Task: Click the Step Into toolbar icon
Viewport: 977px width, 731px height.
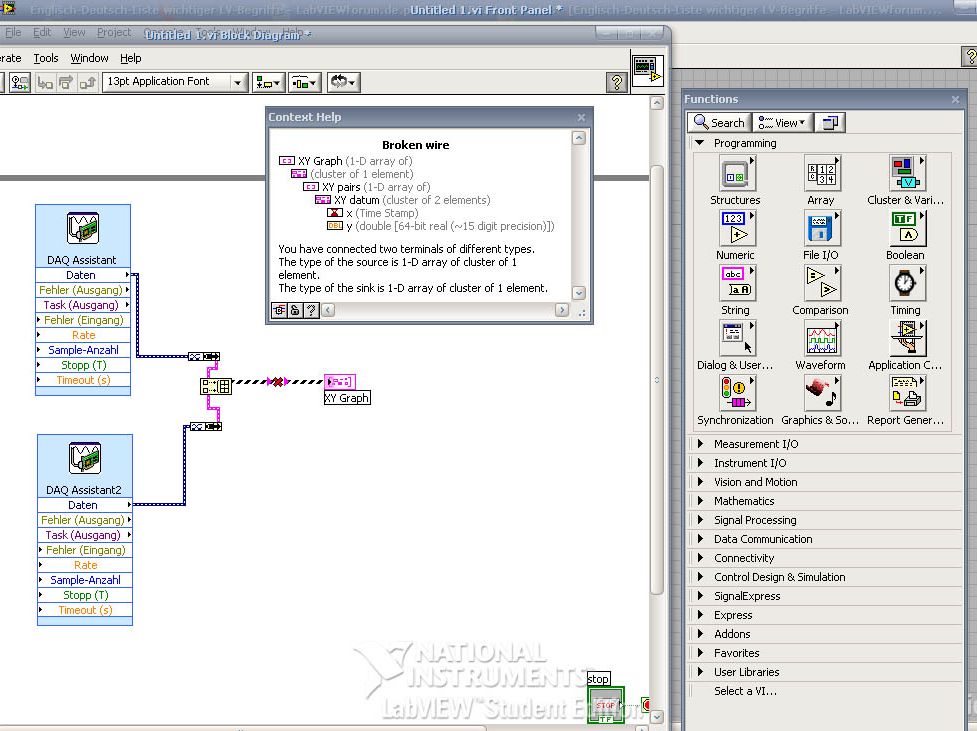Action: [45, 82]
